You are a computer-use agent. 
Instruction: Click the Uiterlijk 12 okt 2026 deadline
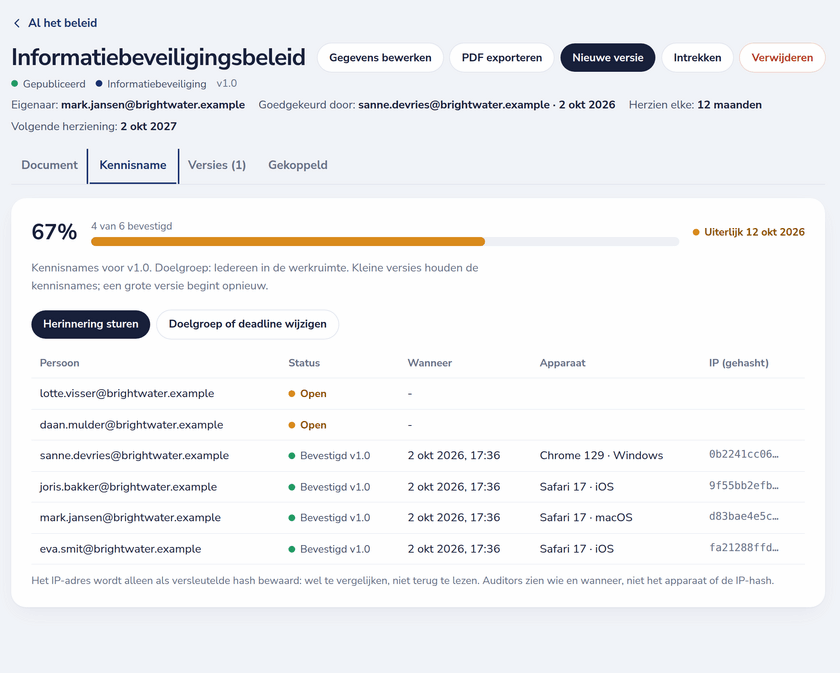(x=748, y=232)
